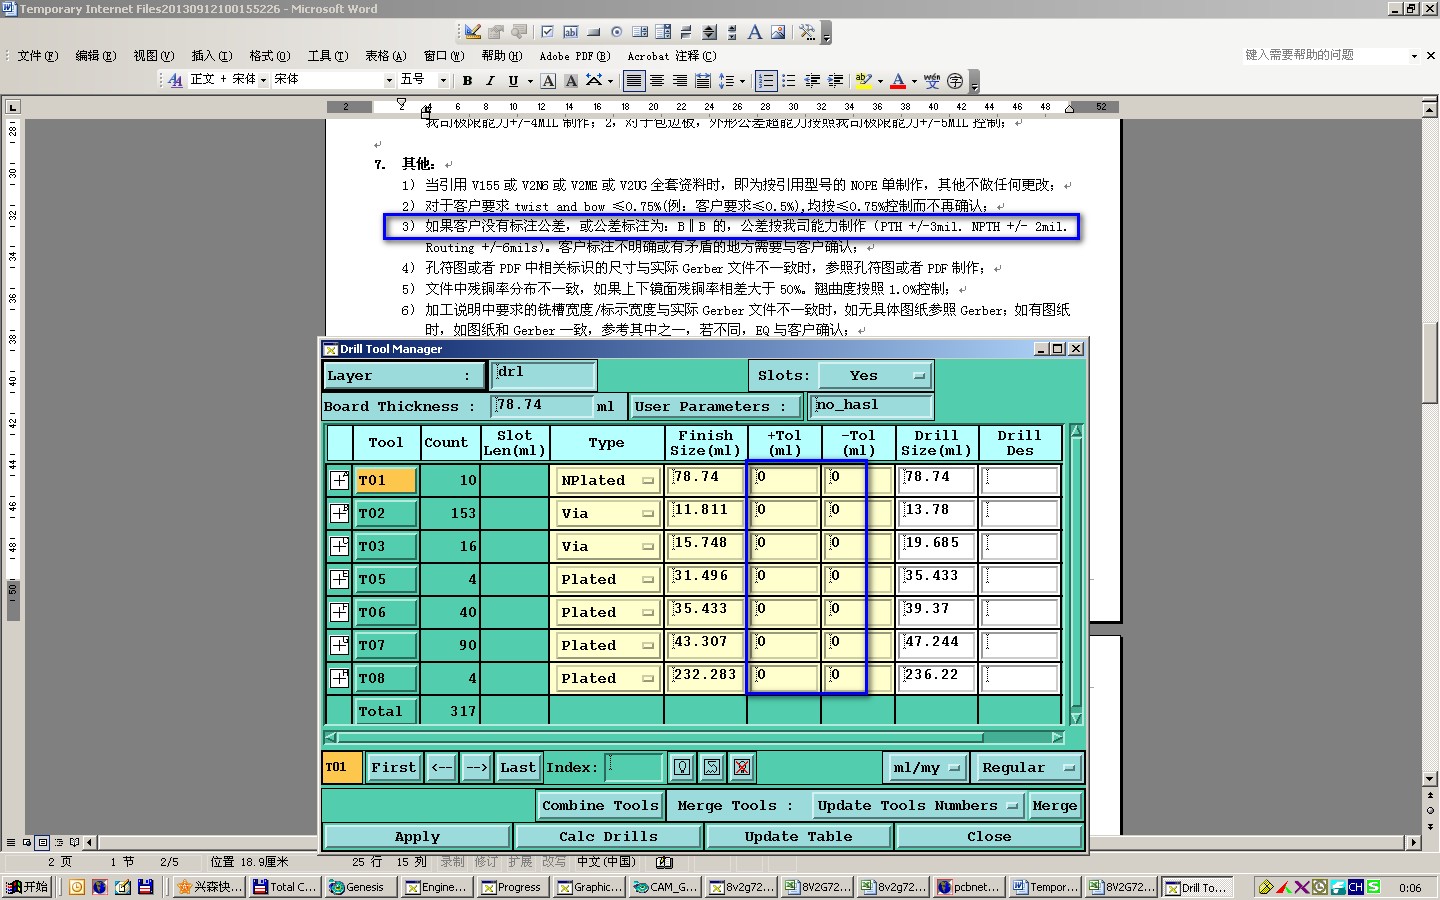This screenshot has height=900, width=1440.
Task: Toggle bulleted list formatting
Action: point(789,80)
